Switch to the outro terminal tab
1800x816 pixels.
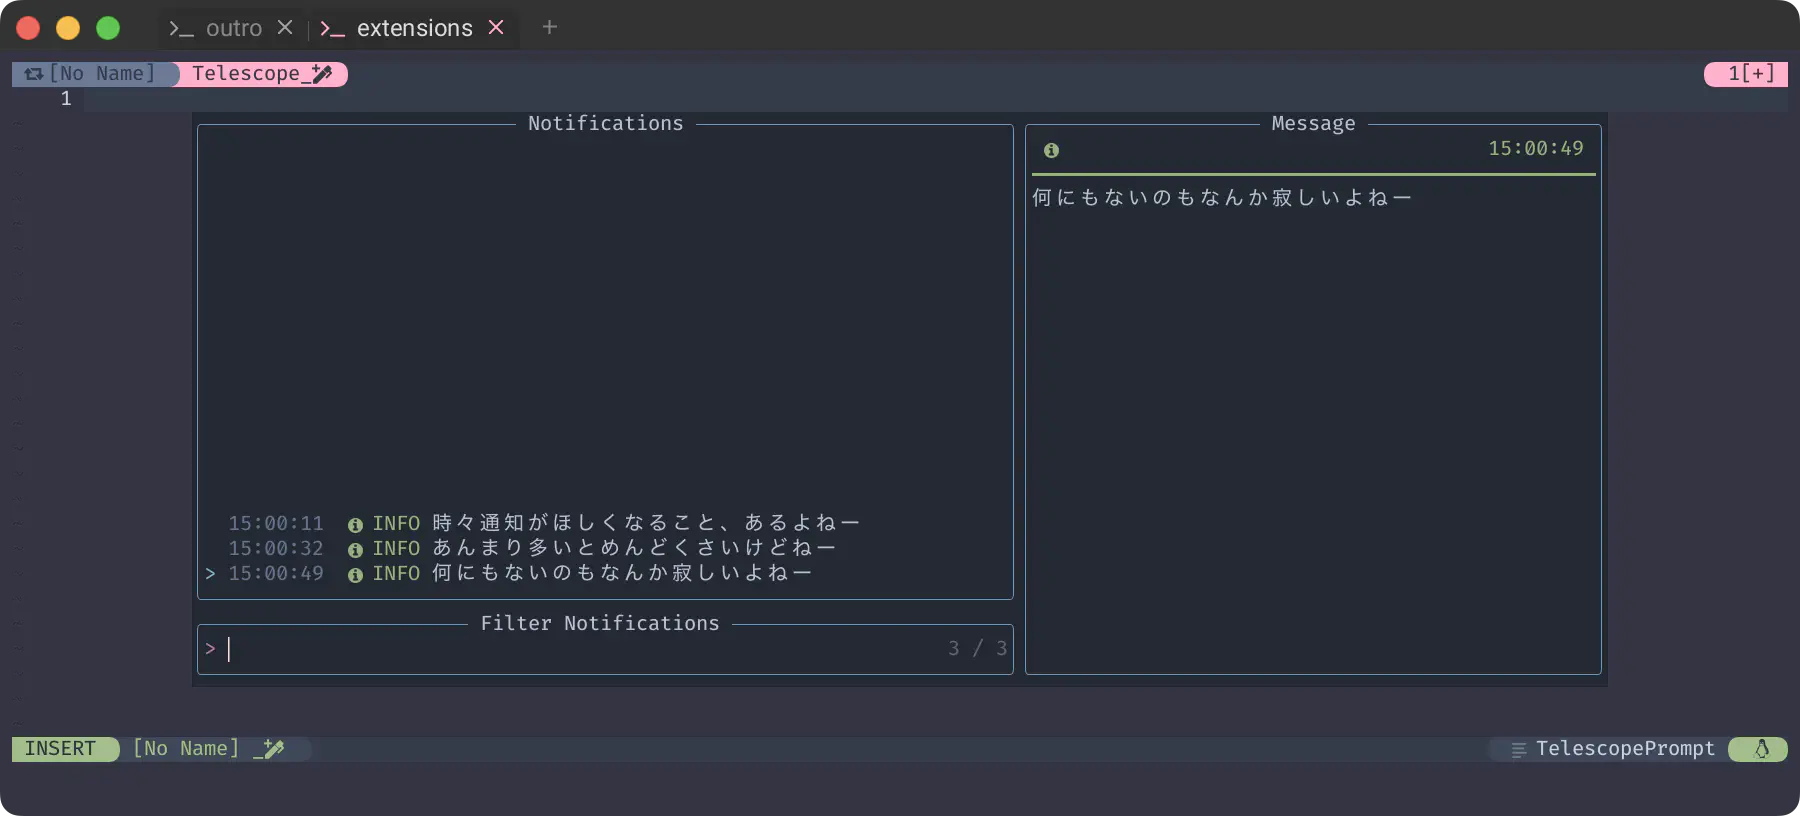233,28
